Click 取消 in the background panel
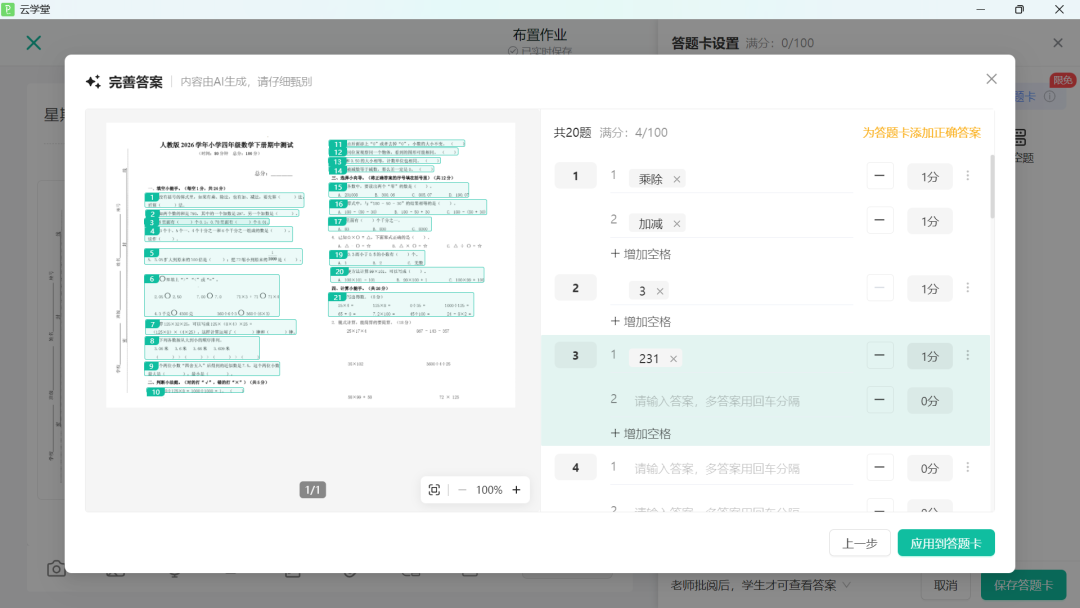This screenshot has height=608, width=1080. [x=946, y=585]
